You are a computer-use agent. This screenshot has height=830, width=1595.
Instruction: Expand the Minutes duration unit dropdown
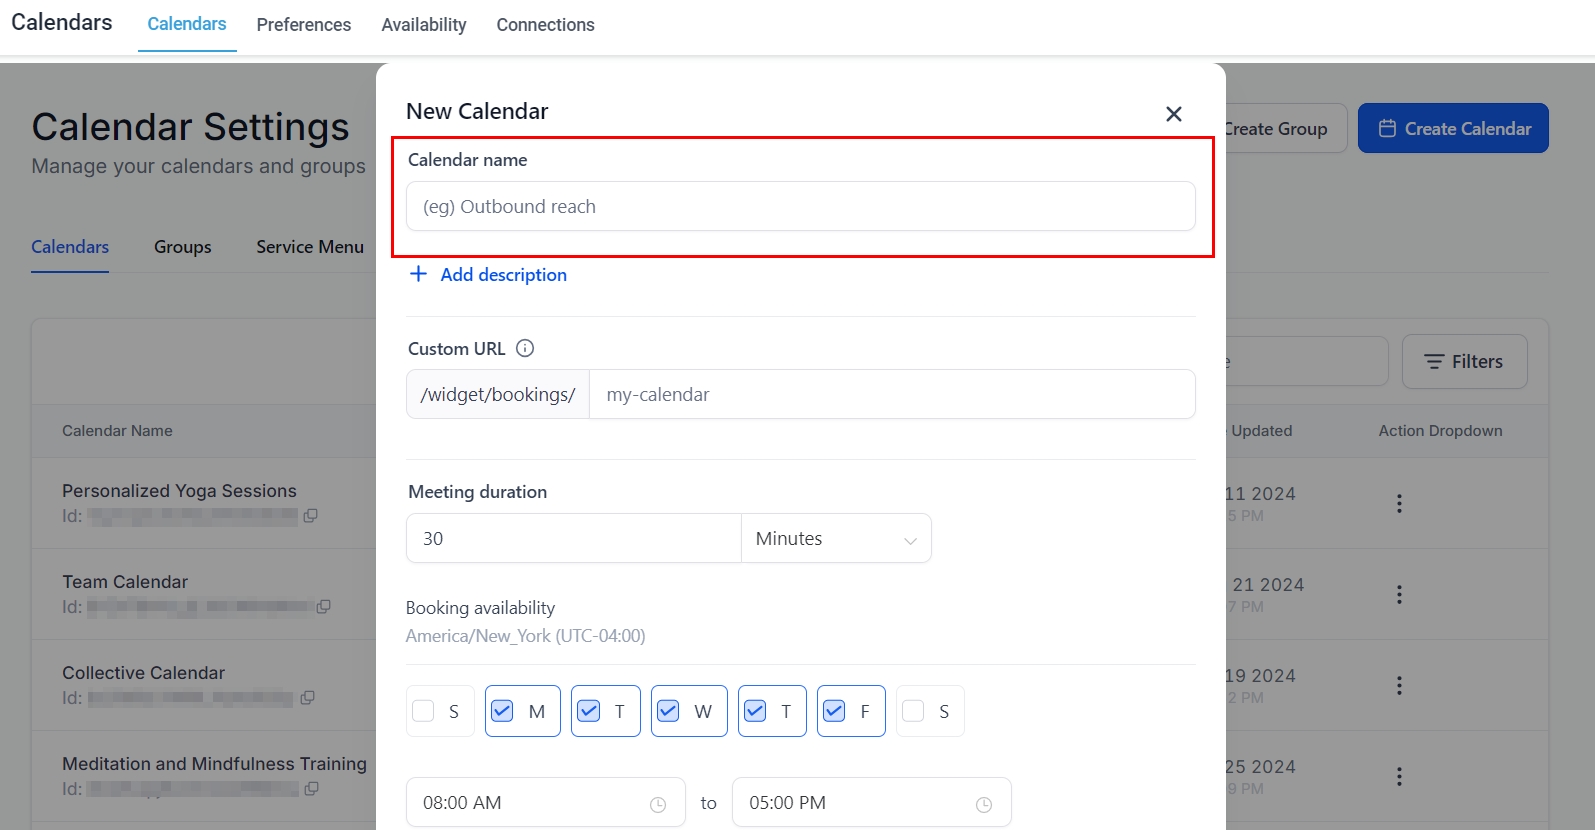[836, 539]
